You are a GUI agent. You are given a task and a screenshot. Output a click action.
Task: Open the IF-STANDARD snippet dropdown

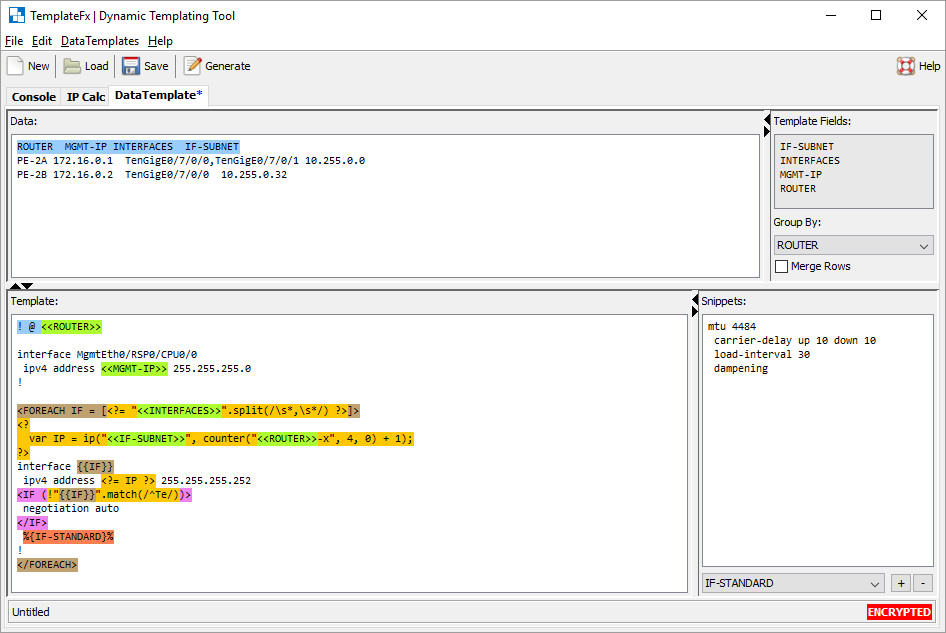(793, 584)
